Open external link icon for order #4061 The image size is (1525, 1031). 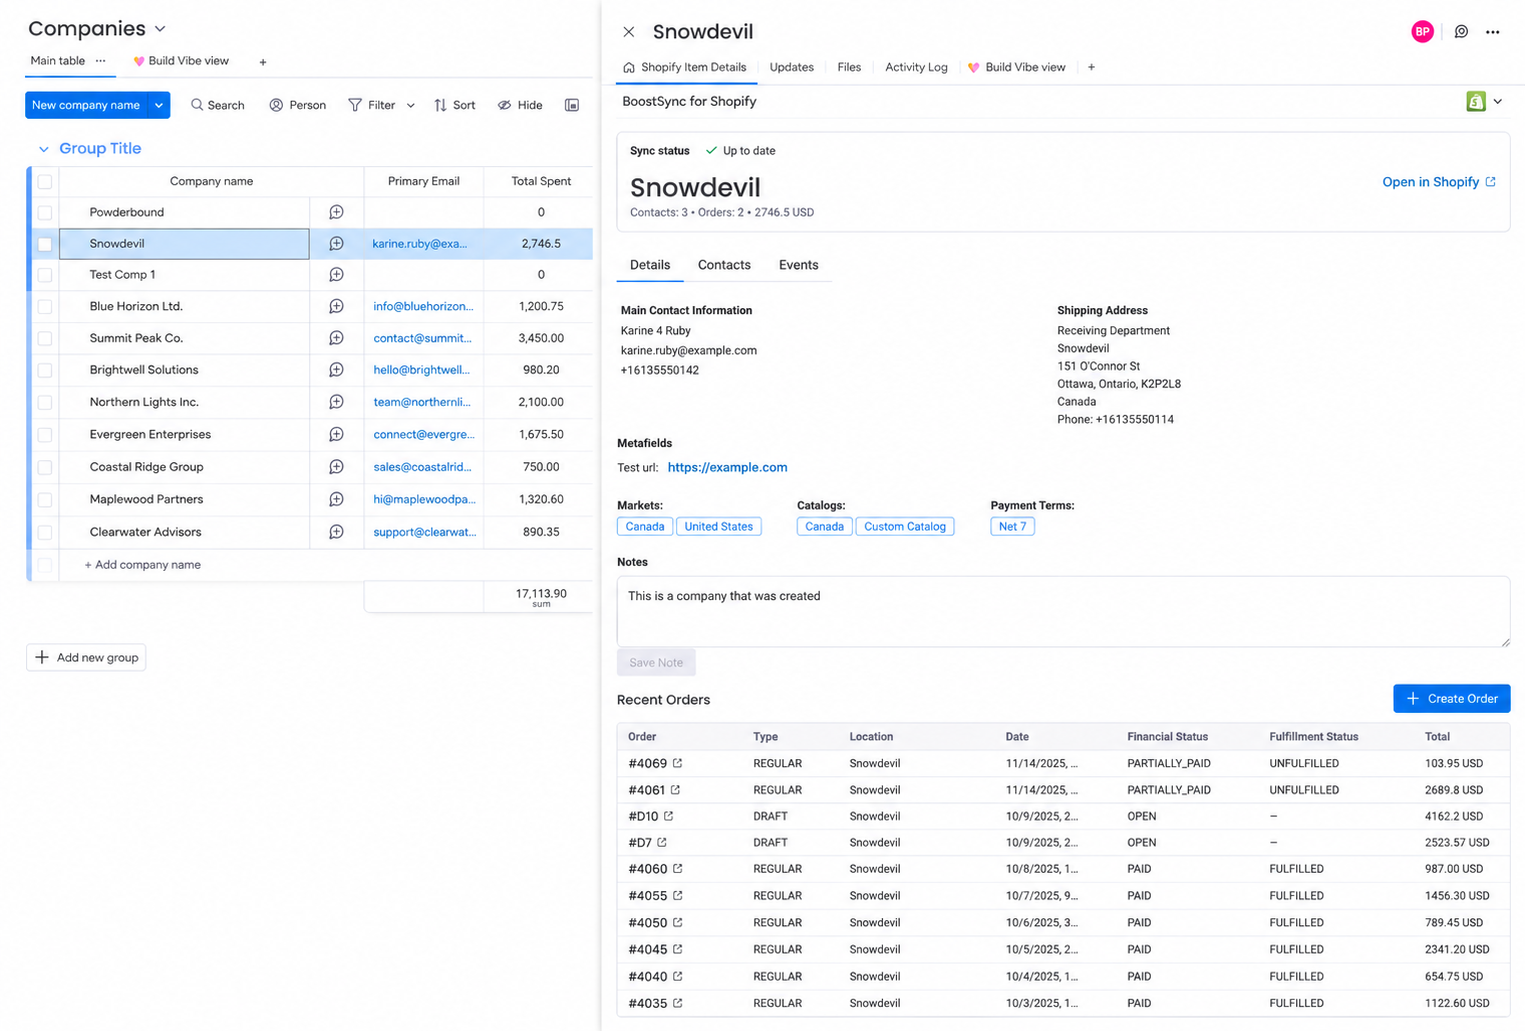[x=675, y=789]
